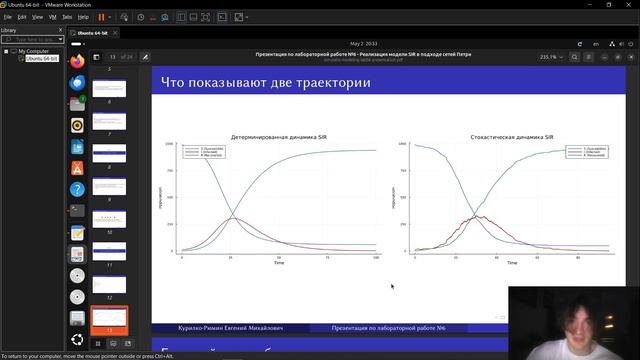The image size is (640, 360).
Task: Toggle the PDF viewer sidebar button
Action: (96, 57)
